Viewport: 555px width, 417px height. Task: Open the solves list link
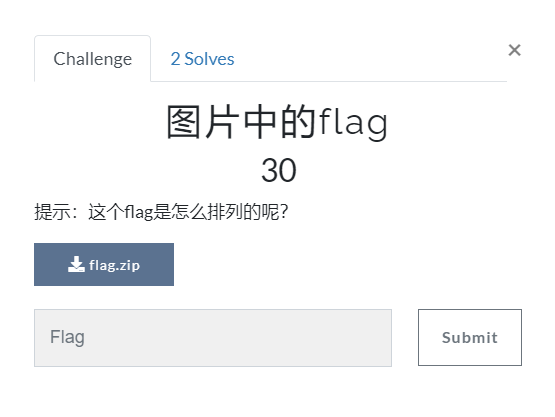pos(202,59)
